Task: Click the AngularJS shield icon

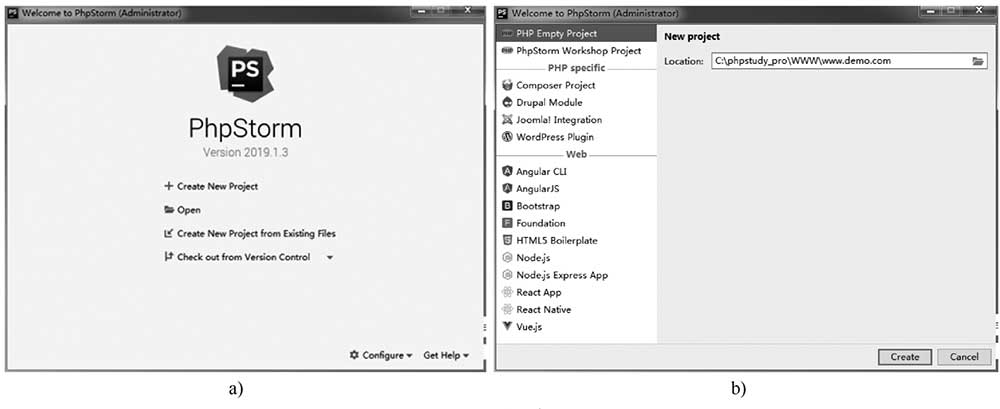Action: [508, 188]
